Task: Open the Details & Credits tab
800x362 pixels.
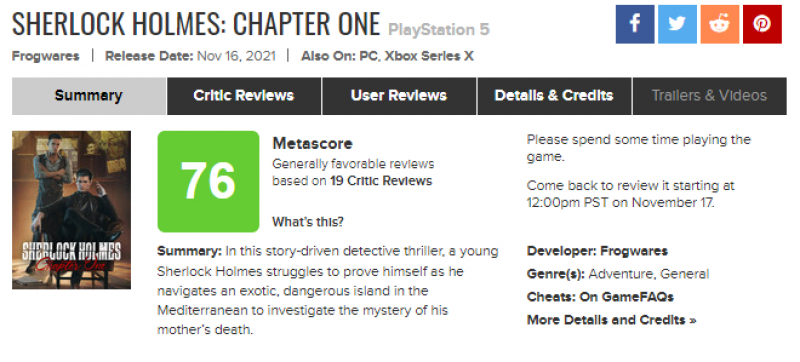Action: pyautogui.click(x=554, y=96)
